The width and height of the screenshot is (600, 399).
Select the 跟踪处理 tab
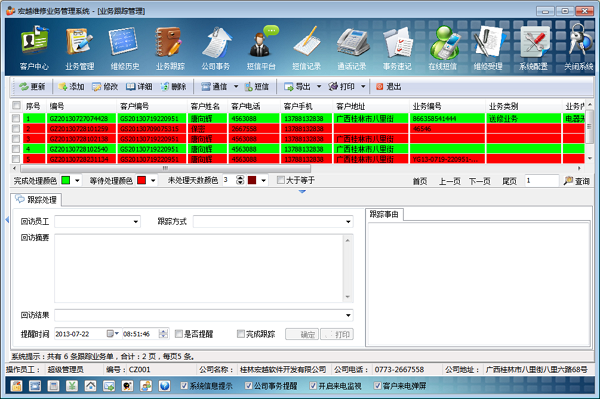click(36, 200)
